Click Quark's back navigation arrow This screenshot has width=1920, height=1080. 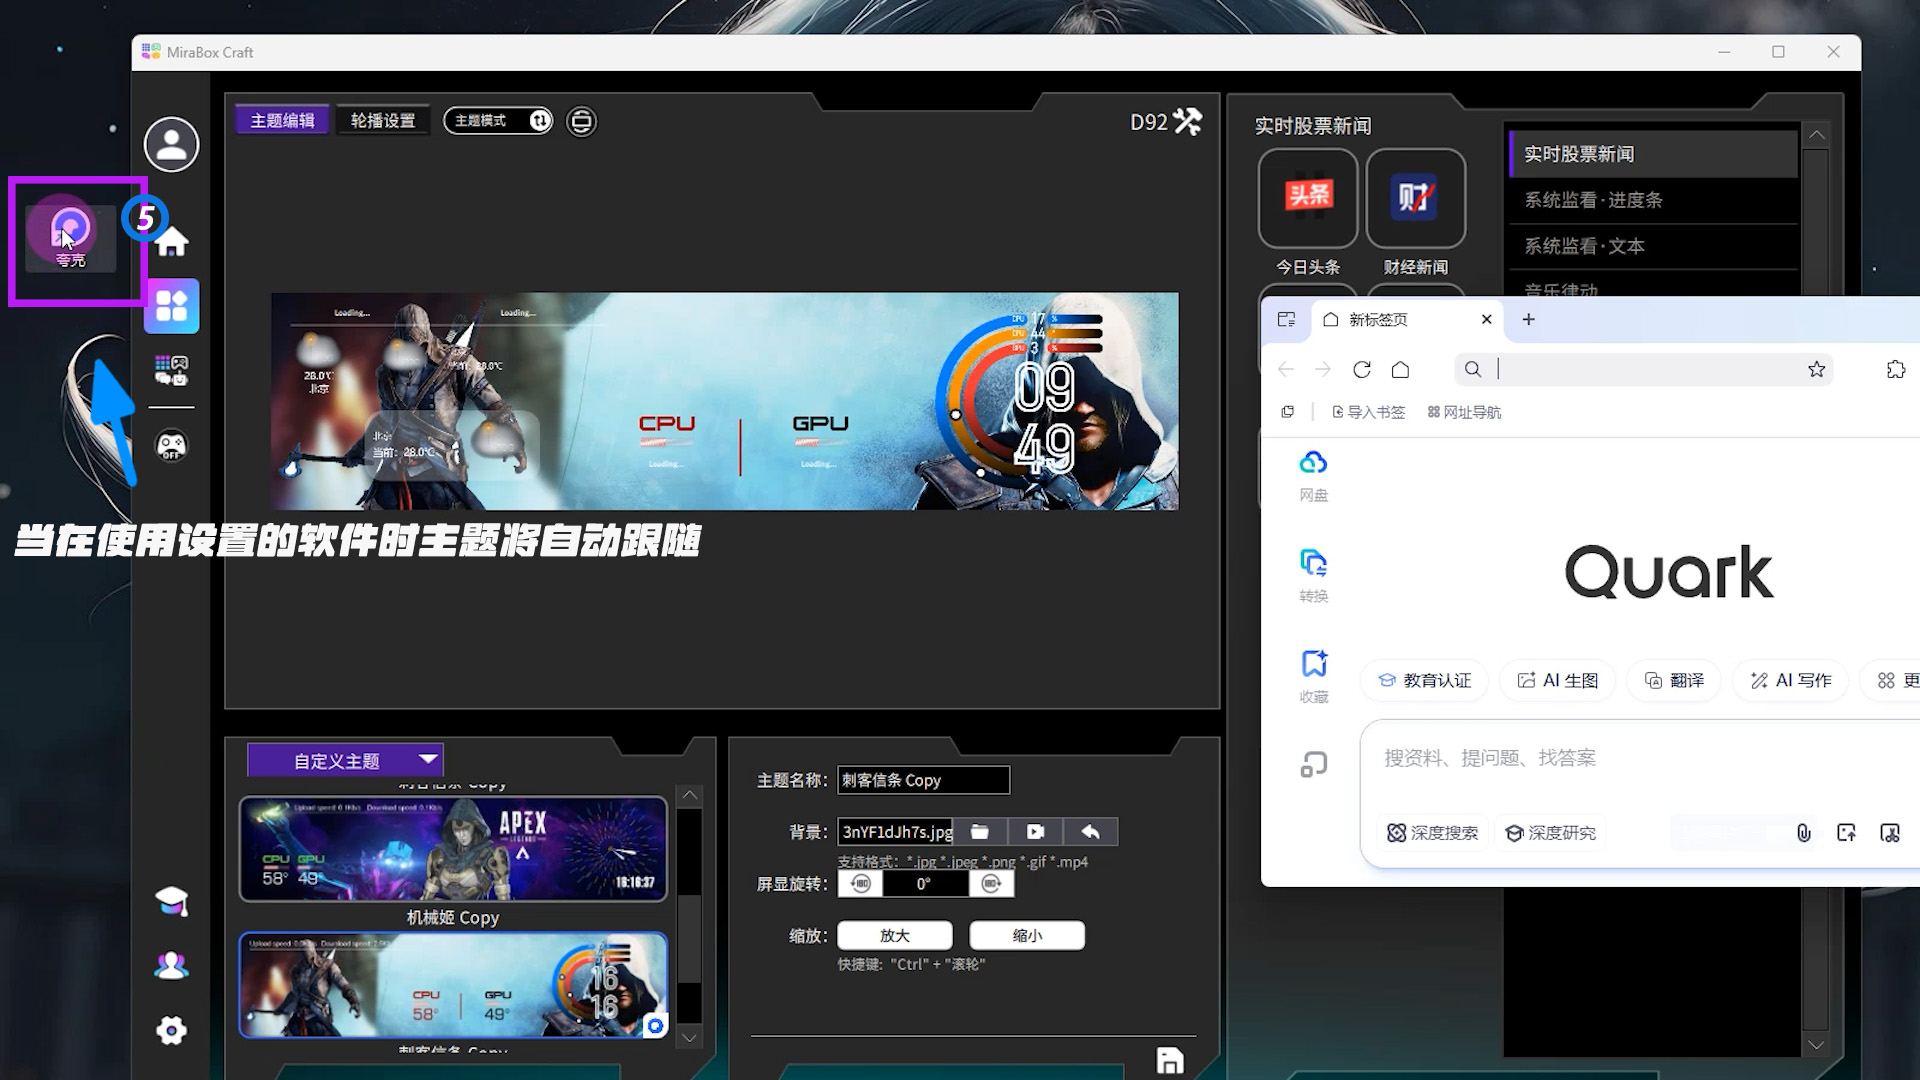[1286, 370]
